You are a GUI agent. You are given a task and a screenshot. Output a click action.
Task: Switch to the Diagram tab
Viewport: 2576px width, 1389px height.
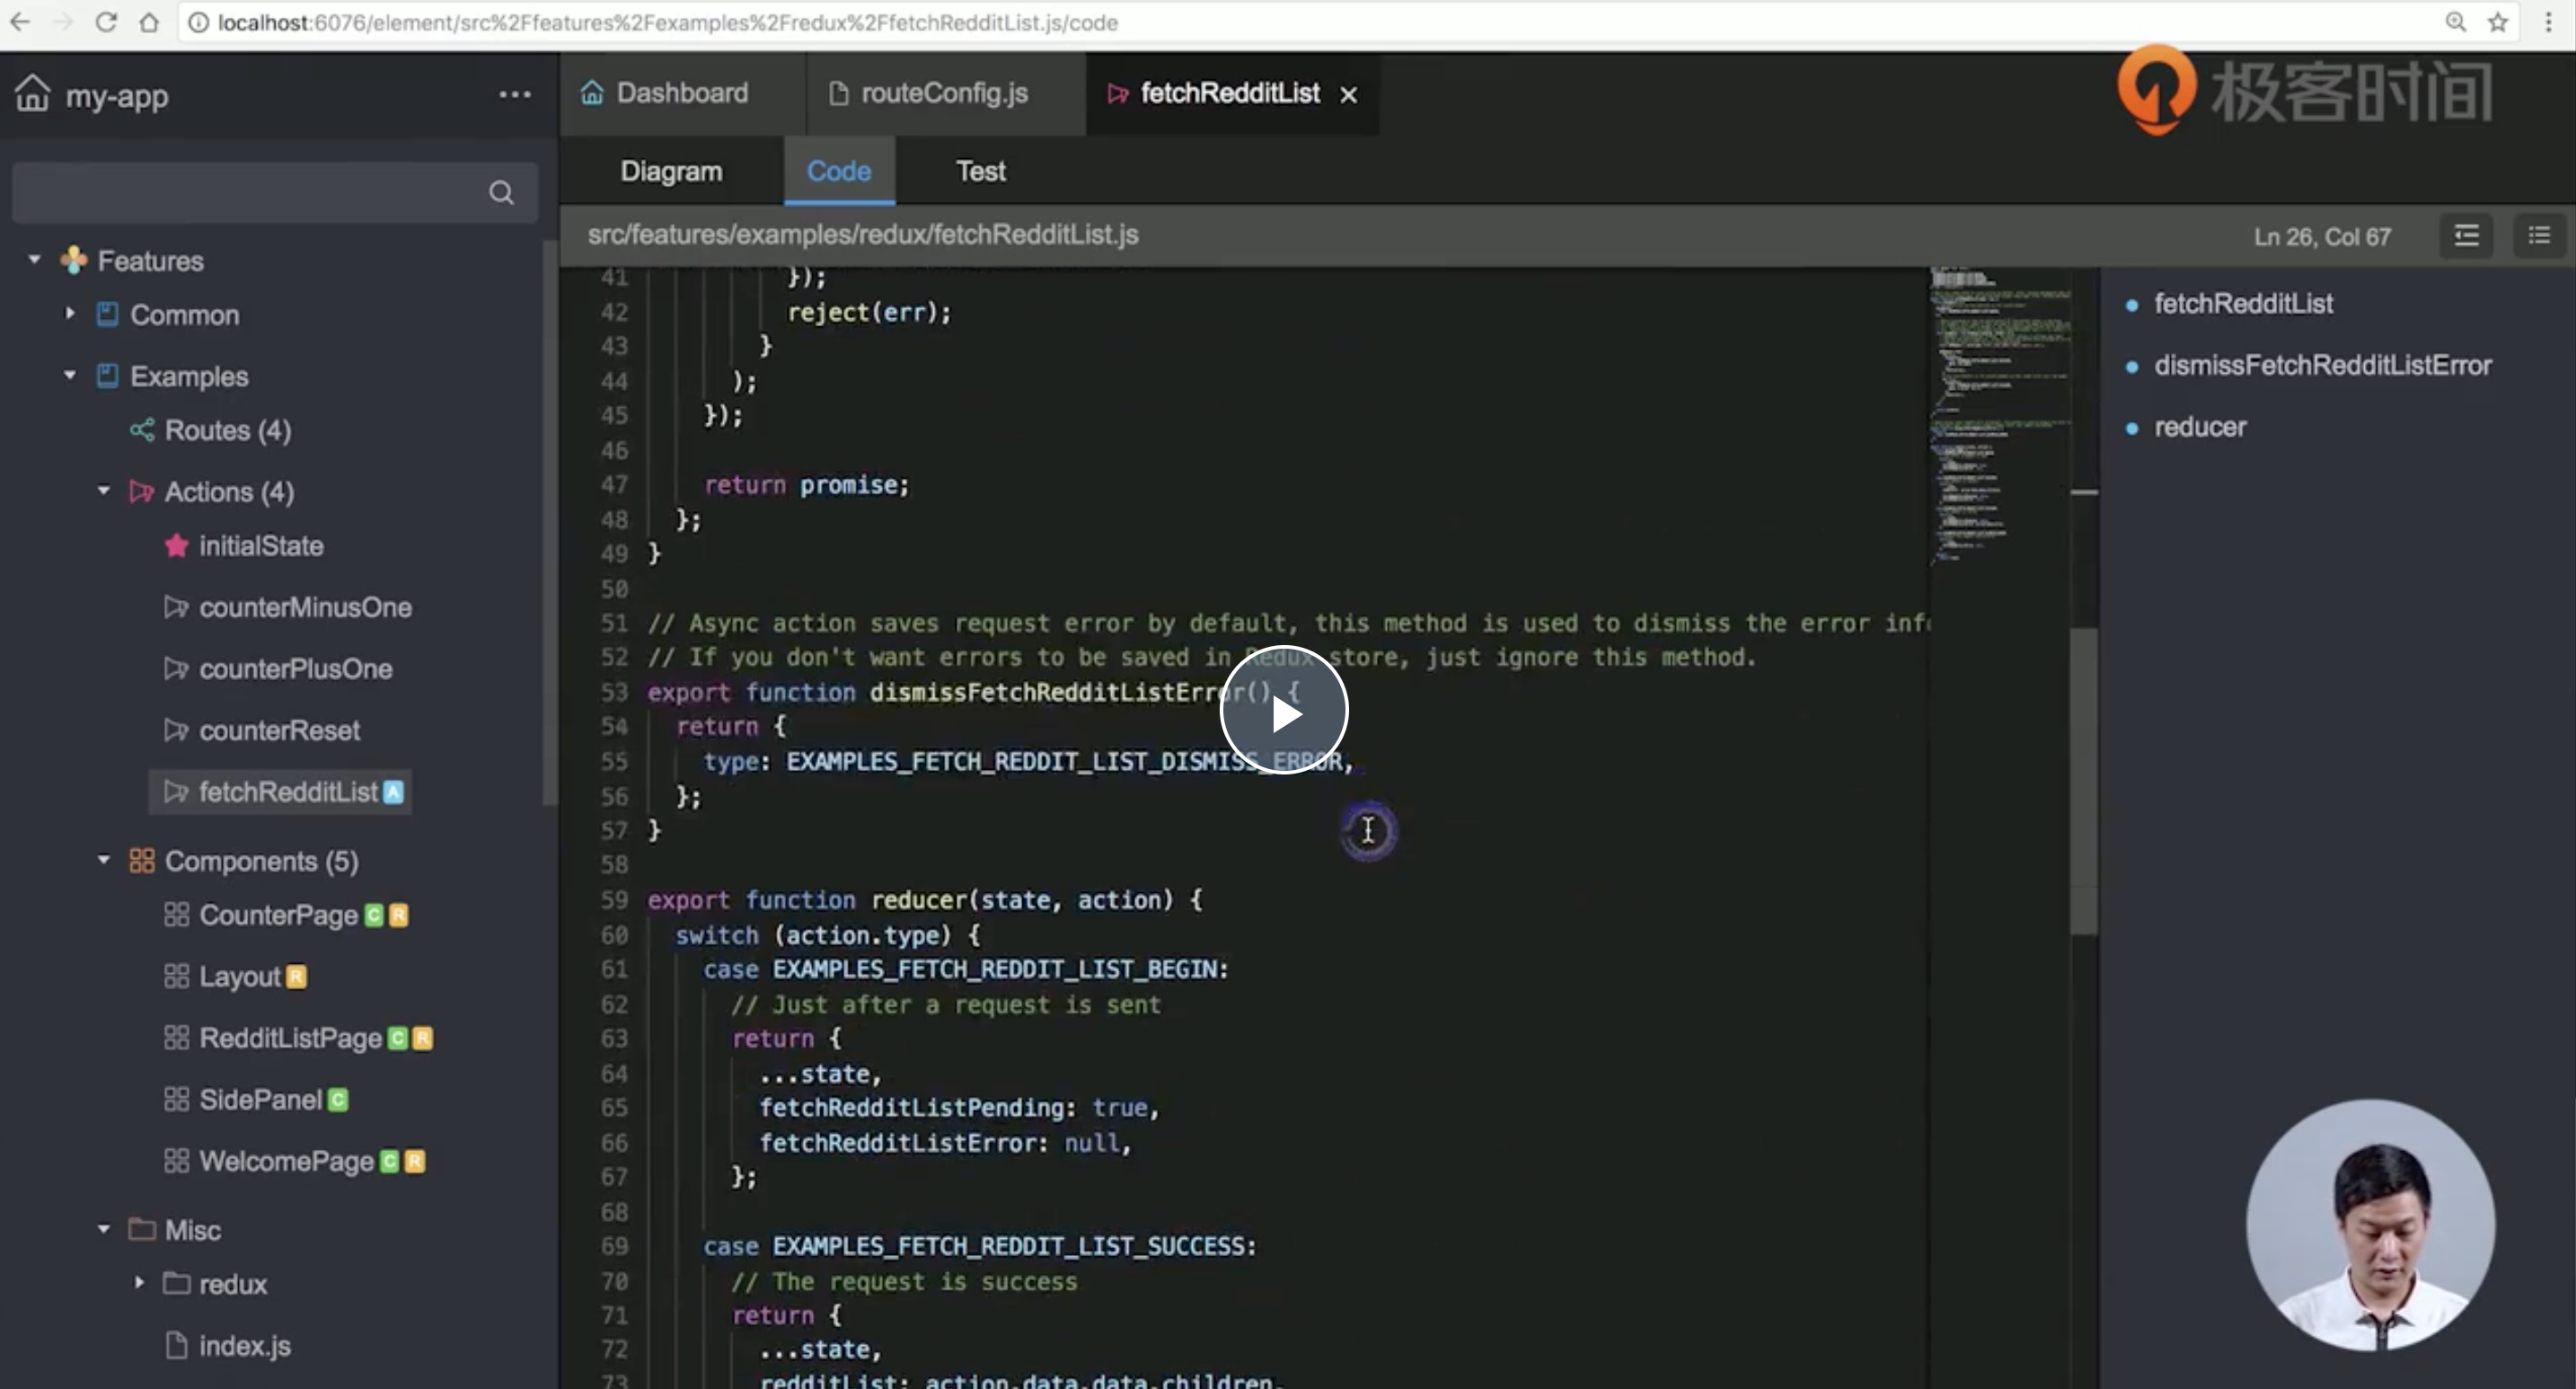point(671,171)
